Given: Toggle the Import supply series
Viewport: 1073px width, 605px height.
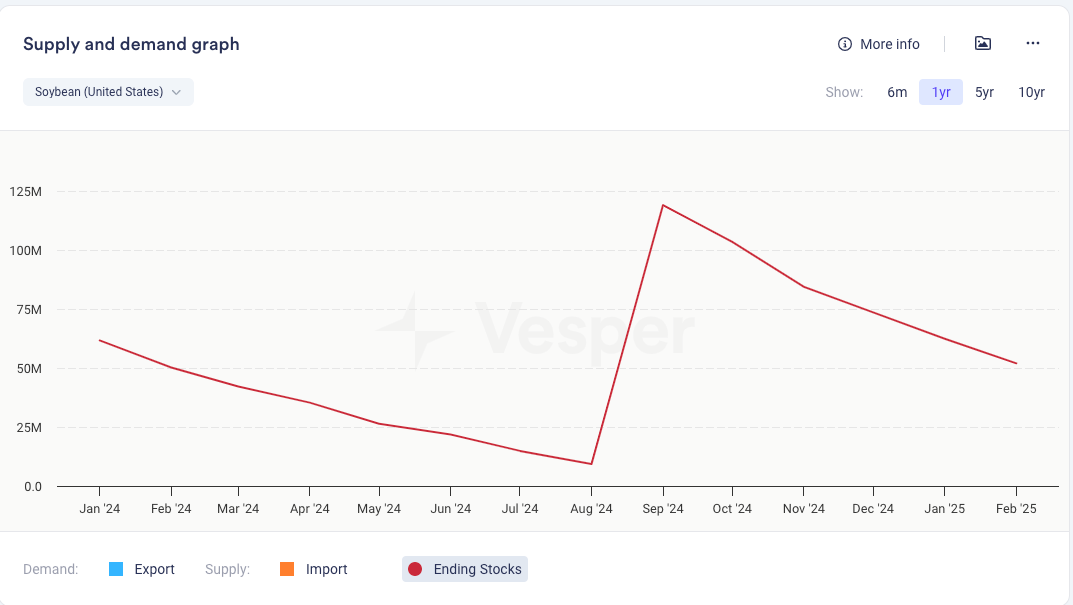Looking at the screenshot, I should click(326, 569).
